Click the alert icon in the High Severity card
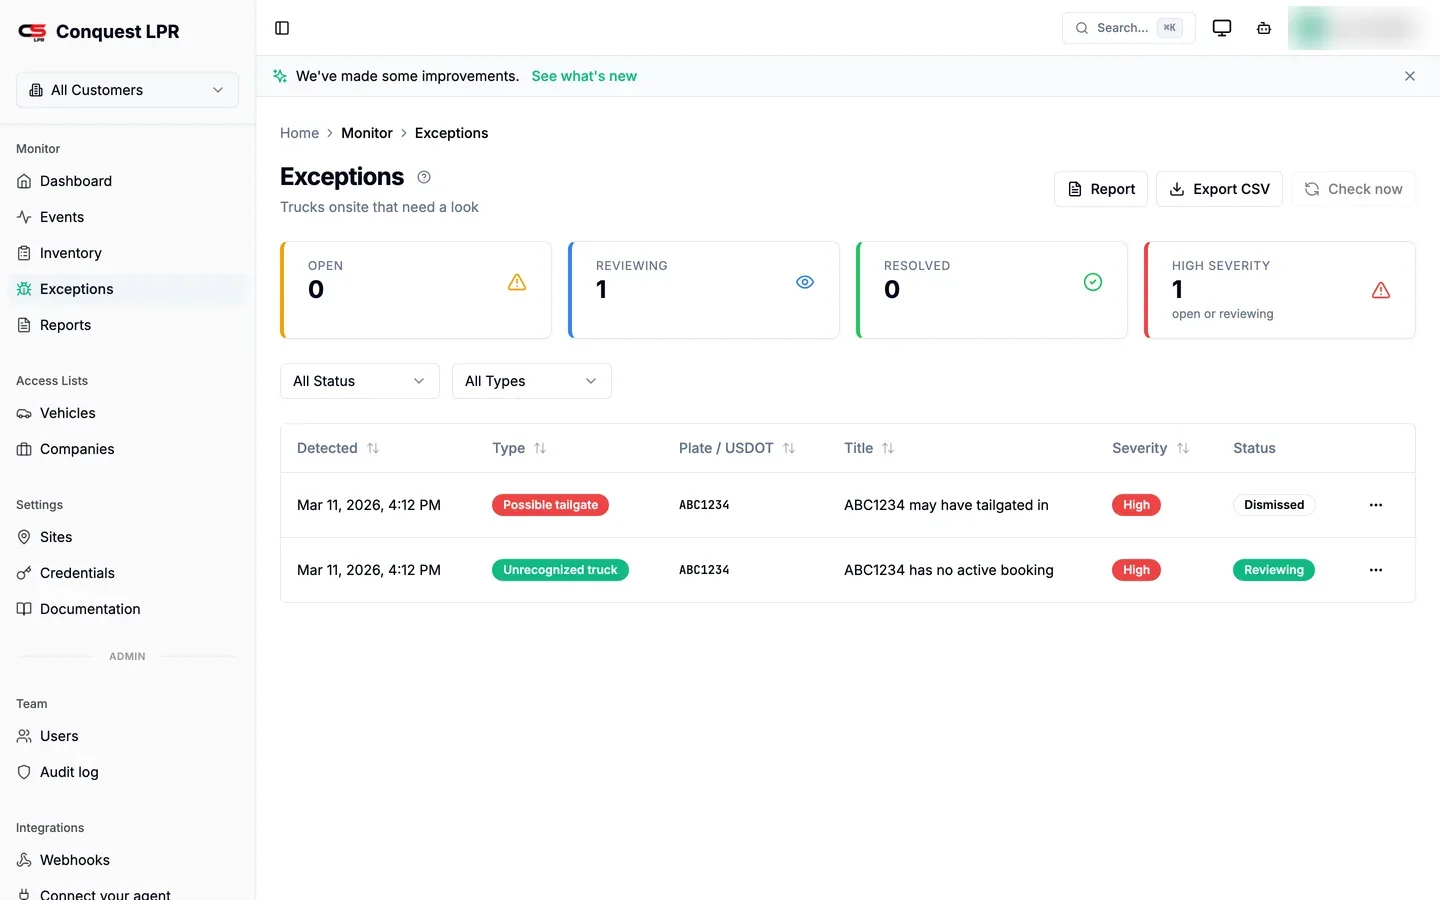 coord(1381,290)
